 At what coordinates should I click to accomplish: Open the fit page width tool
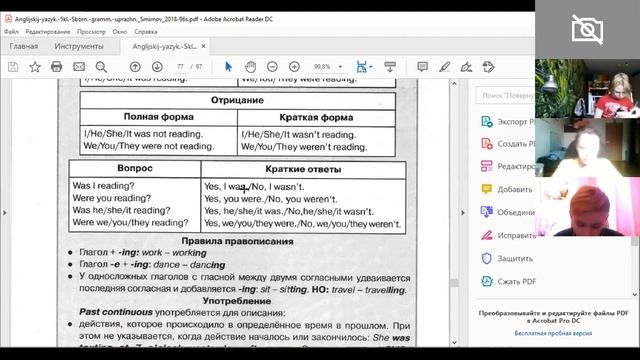(x=362, y=67)
